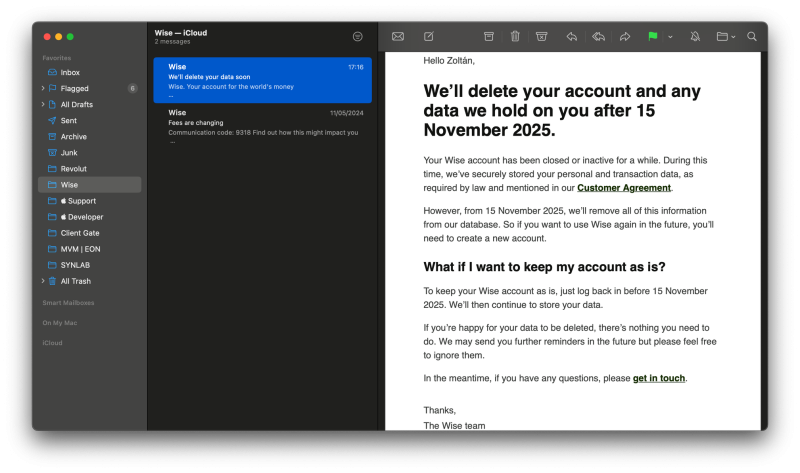Forward the selected message
Screen dimensions: 800x473
625,36
